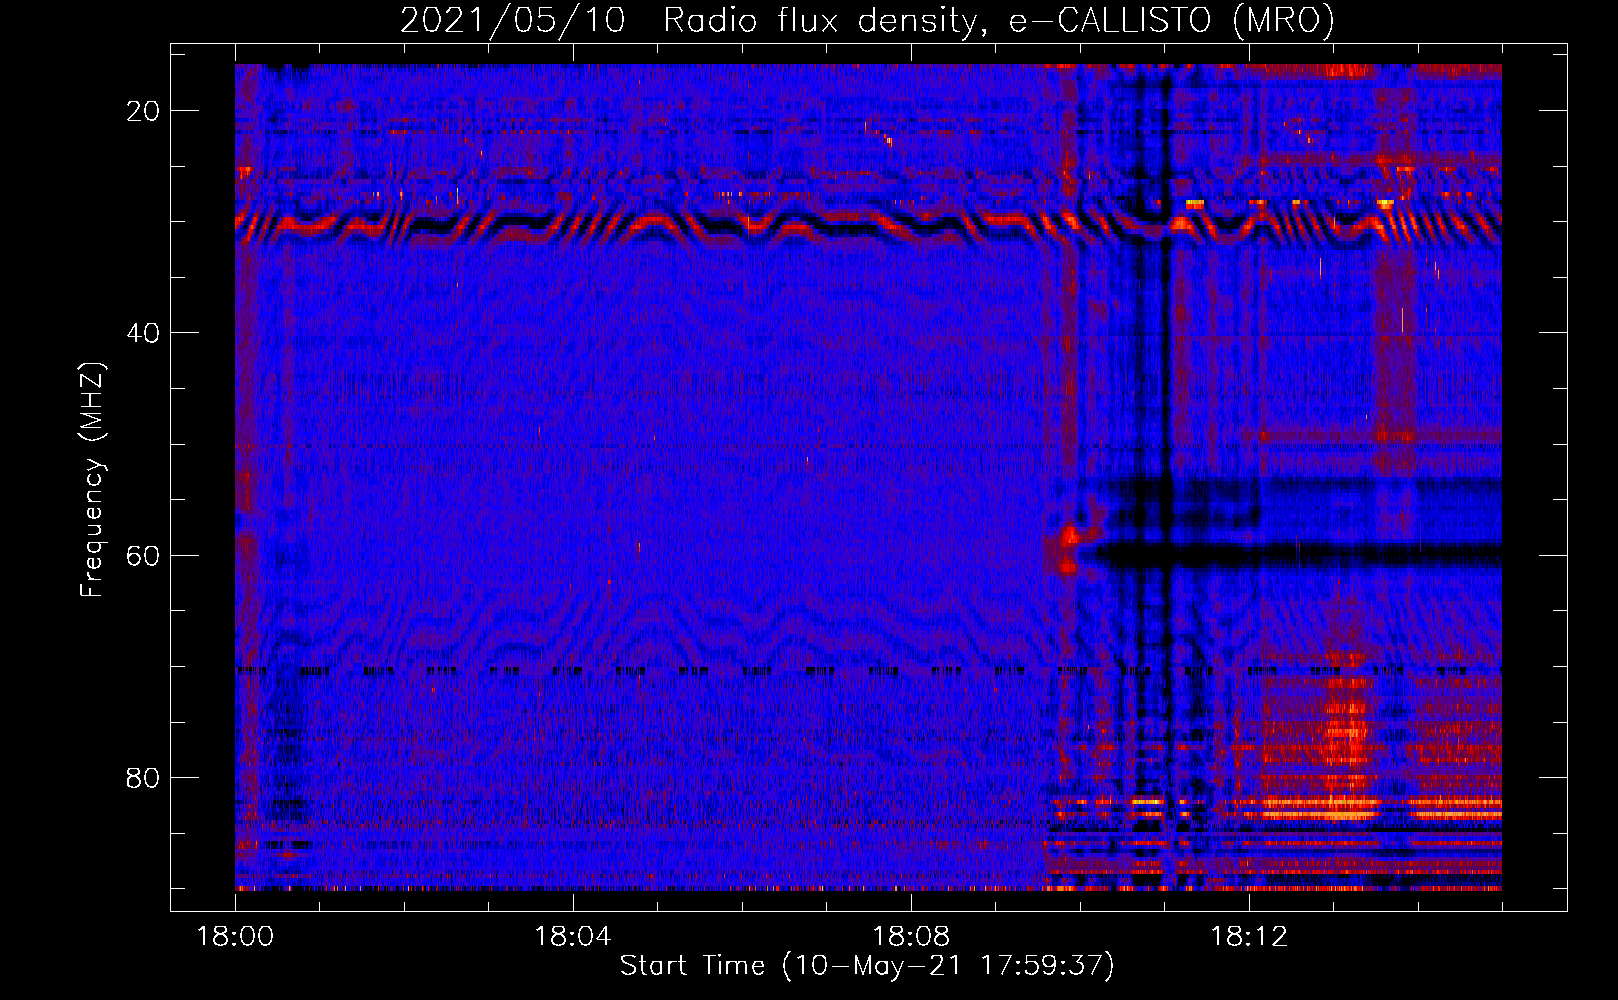Click the '20' frequency tick label
Image resolution: width=1618 pixels, height=1000 pixels.
pyautogui.click(x=144, y=111)
